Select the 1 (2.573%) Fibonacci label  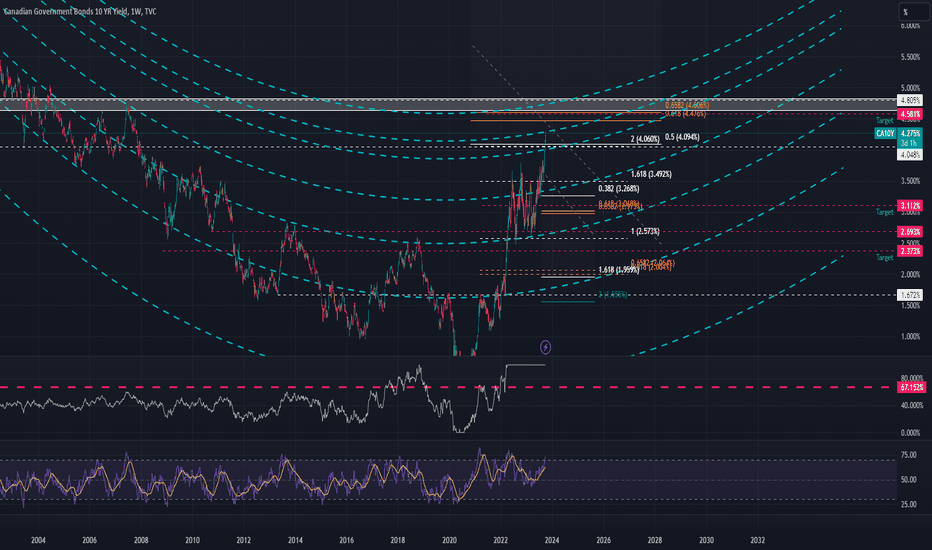tap(645, 231)
